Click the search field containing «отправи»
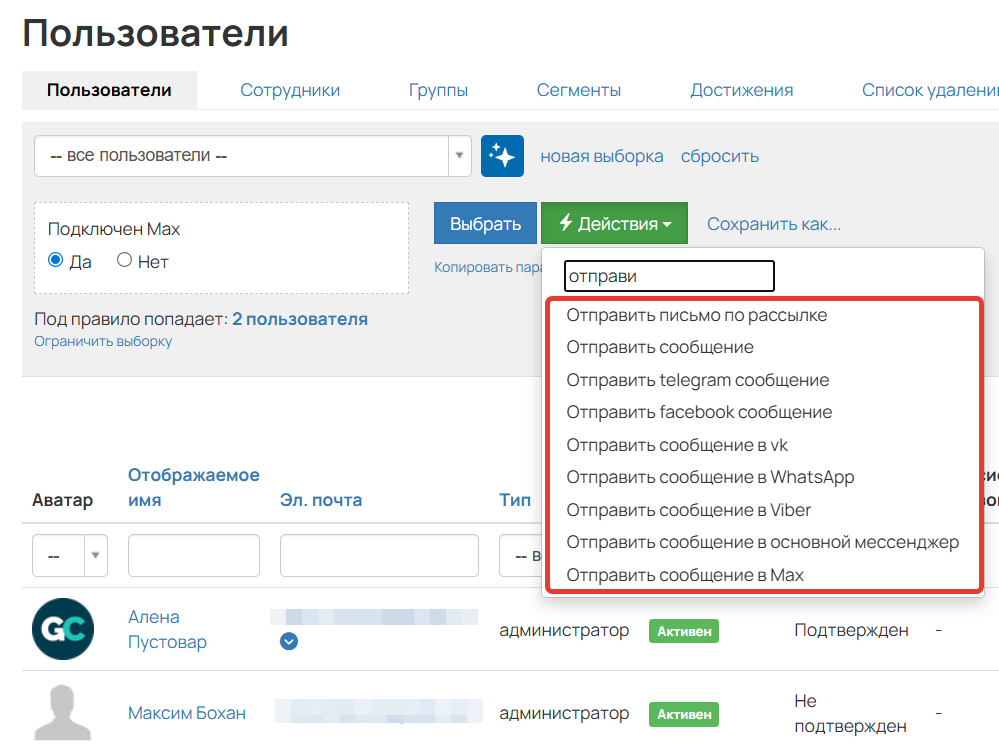 [668, 275]
